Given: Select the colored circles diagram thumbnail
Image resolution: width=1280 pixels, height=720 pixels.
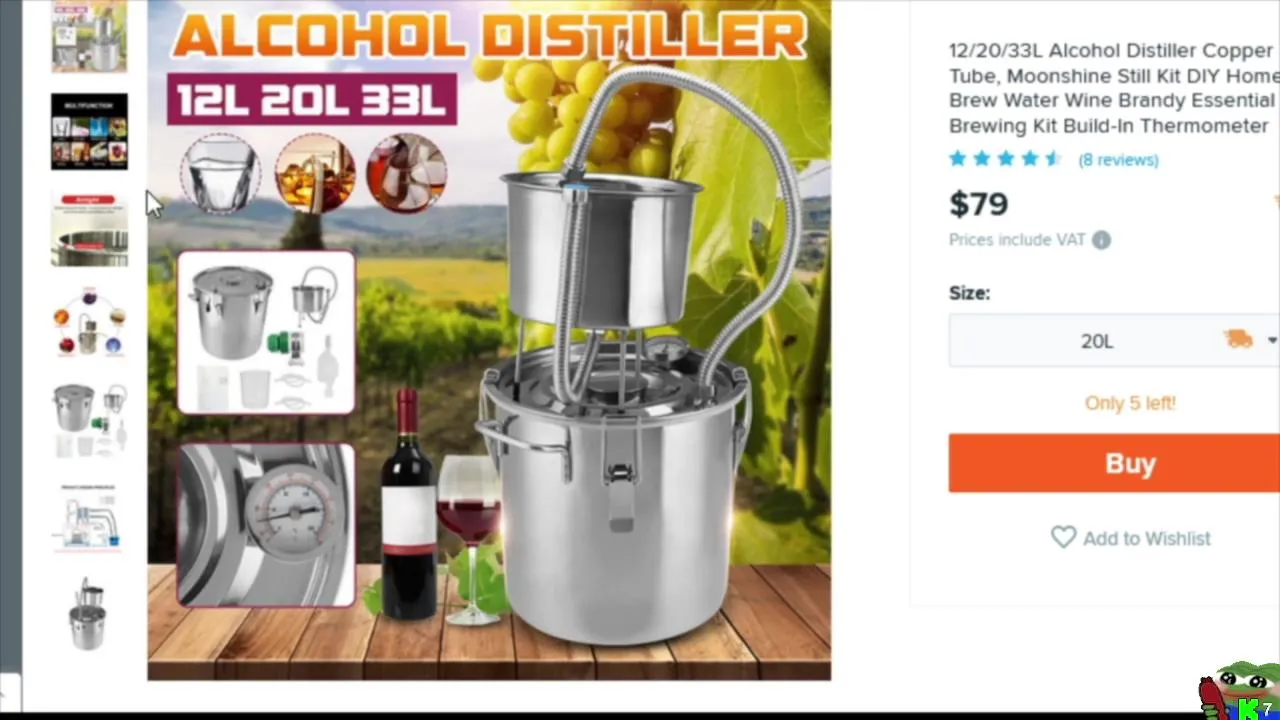Looking at the screenshot, I should point(89,322).
